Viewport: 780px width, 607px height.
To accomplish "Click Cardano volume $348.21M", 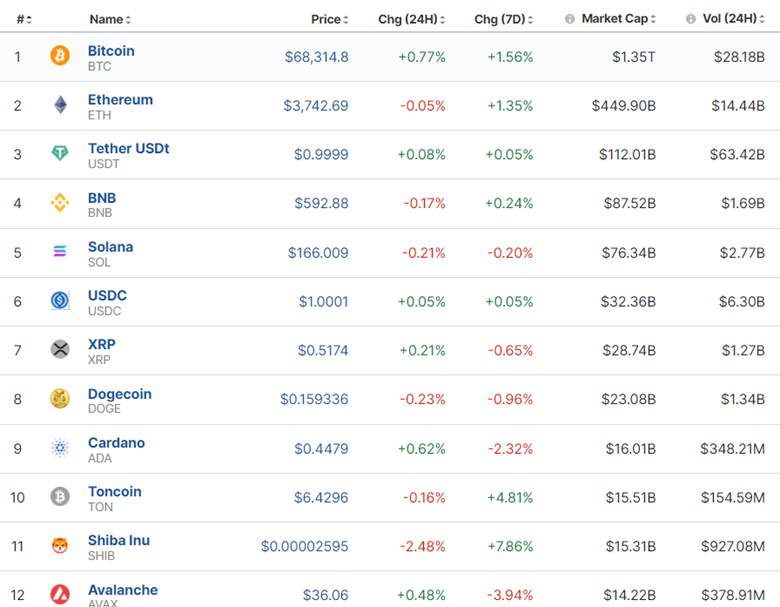I will click(x=732, y=449).
